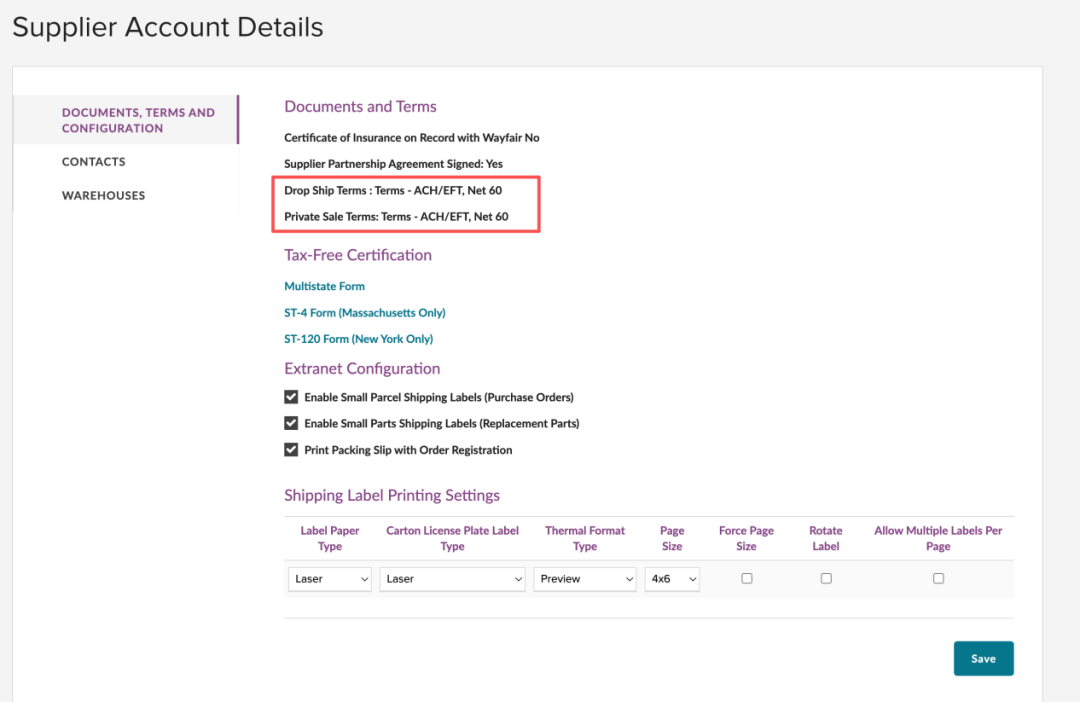
Task: Expand the Label Paper Type dropdown
Action: tap(330, 579)
